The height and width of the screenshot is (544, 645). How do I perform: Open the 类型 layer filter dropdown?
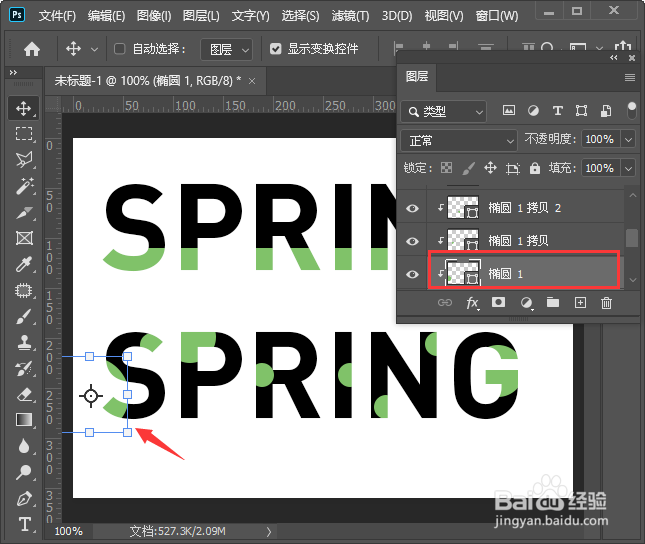[x=443, y=111]
